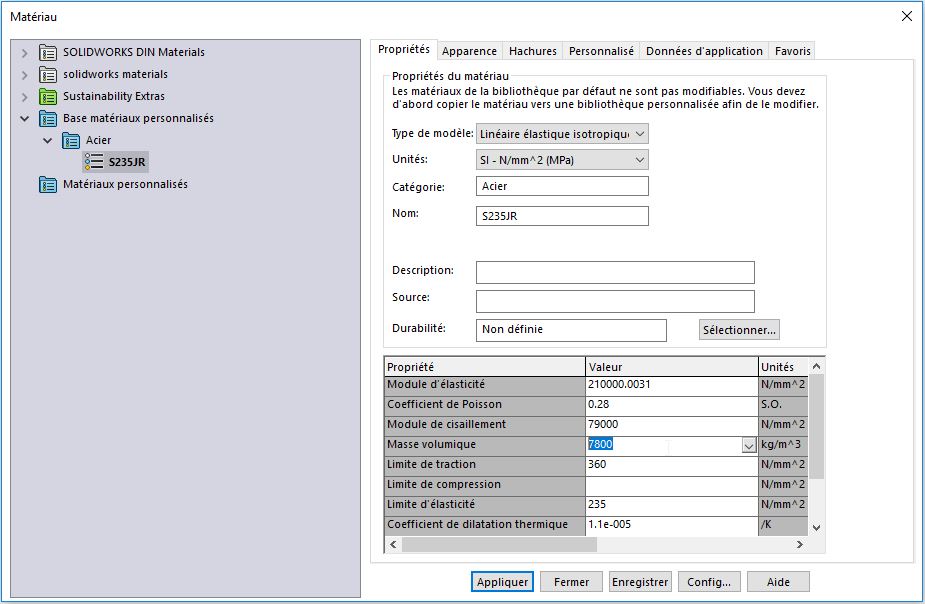Collapse the Base matériaux personnalisés node
This screenshot has width=925, height=604.
pos(25,118)
